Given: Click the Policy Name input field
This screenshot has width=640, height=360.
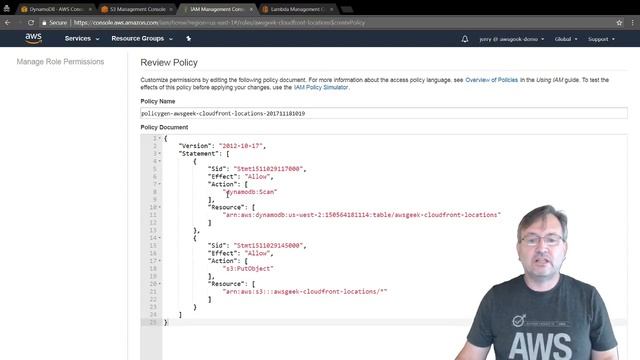Looking at the screenshot, I should pyautogui.click(x=384, y=113).
